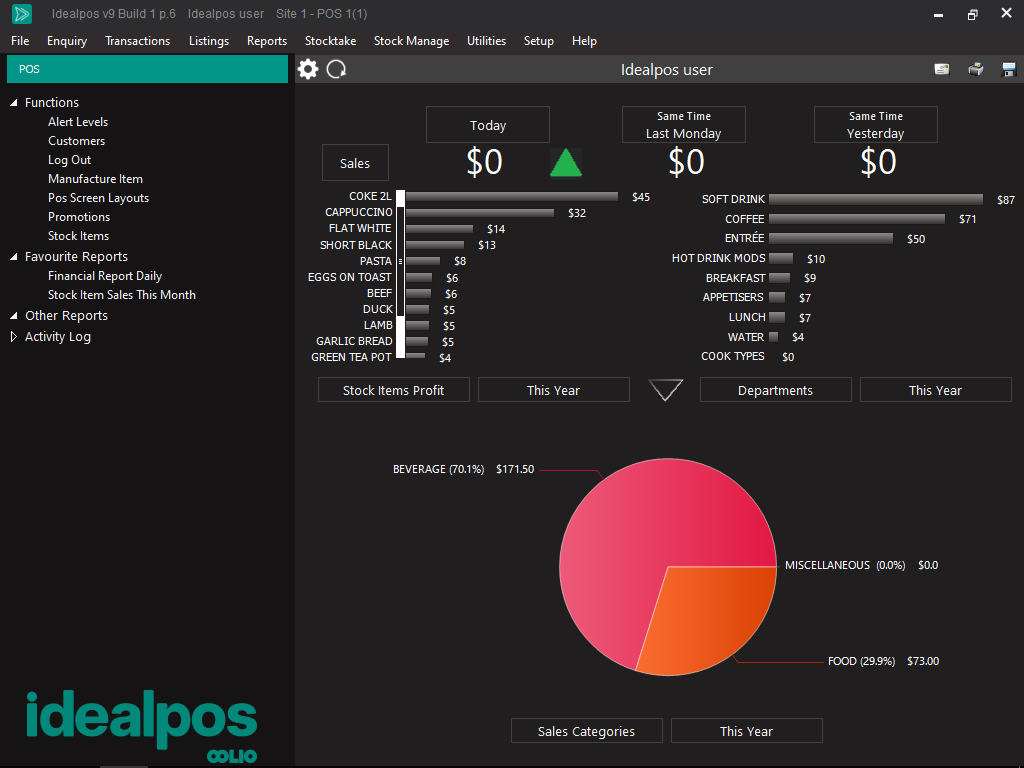This screenshot has height=768, width=1024.
Task: Click the printer icon in header
Action: pos(975,69)
